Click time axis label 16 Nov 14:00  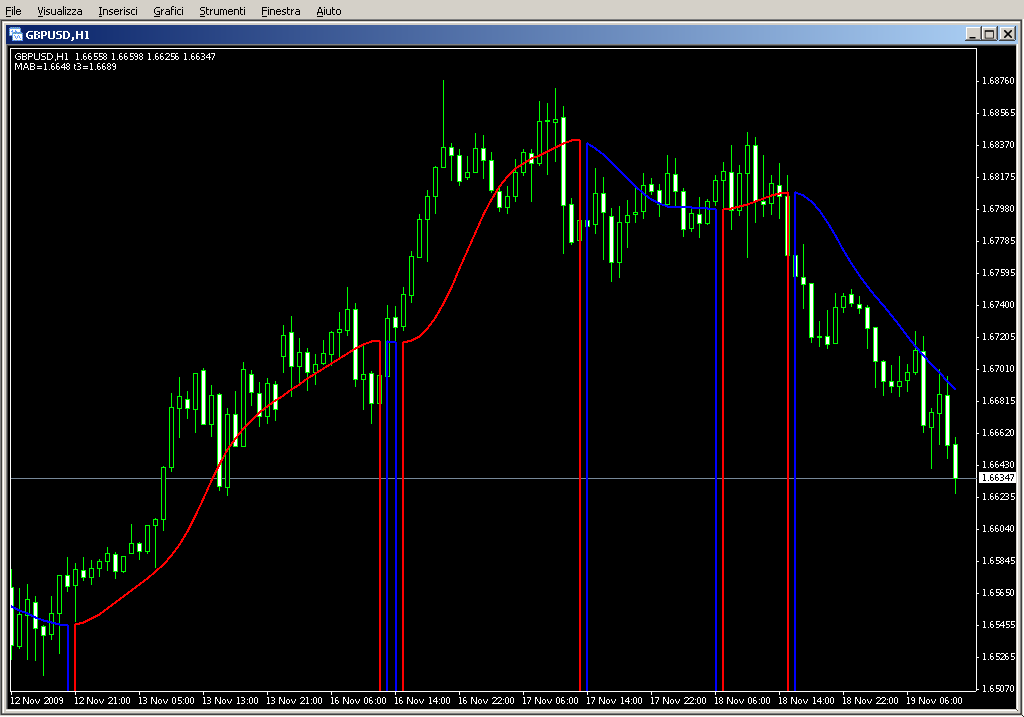tap(423, 701)
